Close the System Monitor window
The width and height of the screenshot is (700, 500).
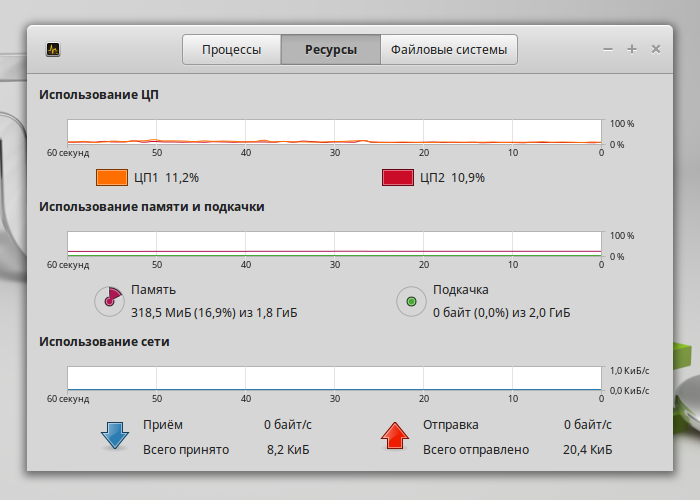tap(655, 49)
